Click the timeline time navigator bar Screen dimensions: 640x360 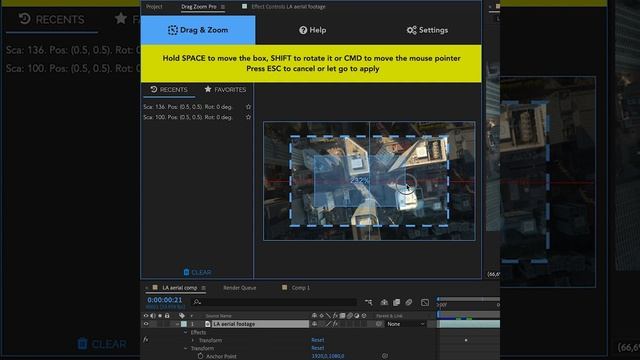(468, 299)
